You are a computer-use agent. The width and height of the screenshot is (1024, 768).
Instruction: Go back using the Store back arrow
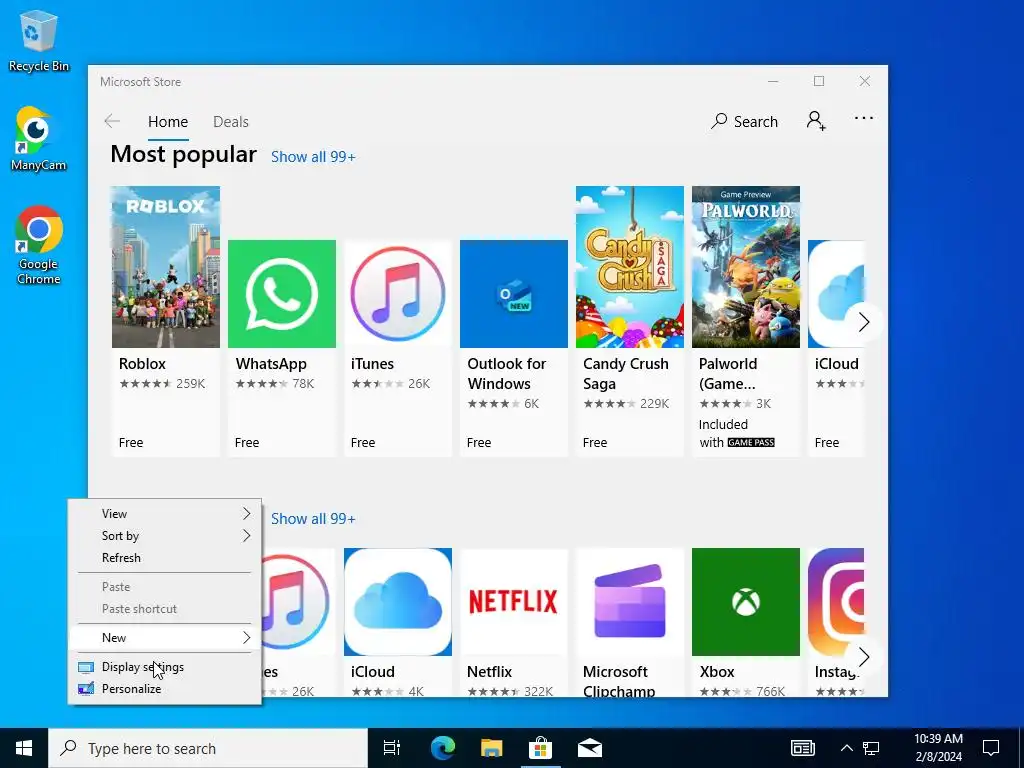(112, 121)
